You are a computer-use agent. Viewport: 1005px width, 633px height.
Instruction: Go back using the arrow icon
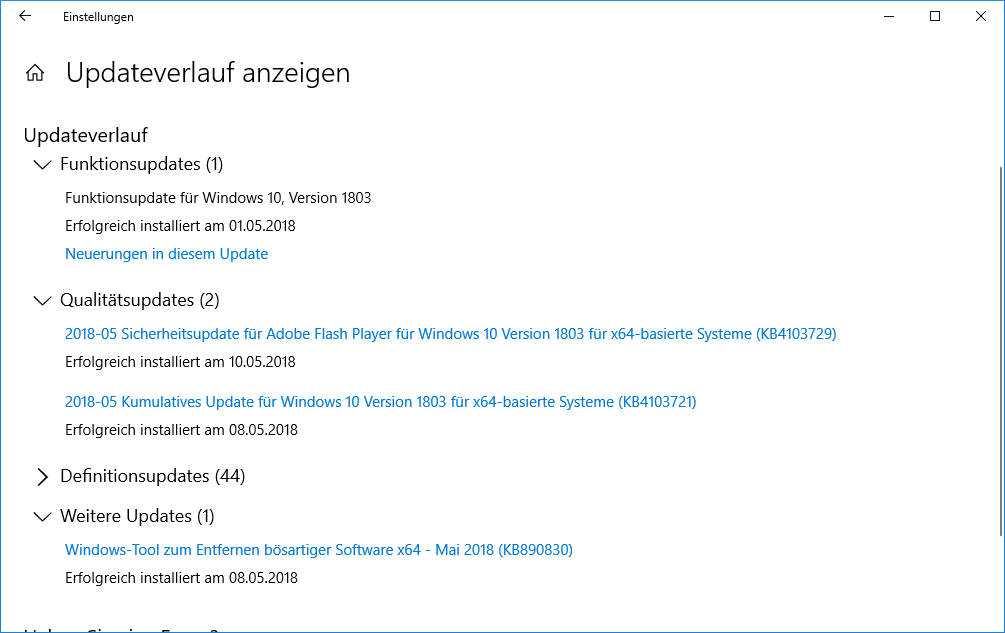click(x=25, y=16)
